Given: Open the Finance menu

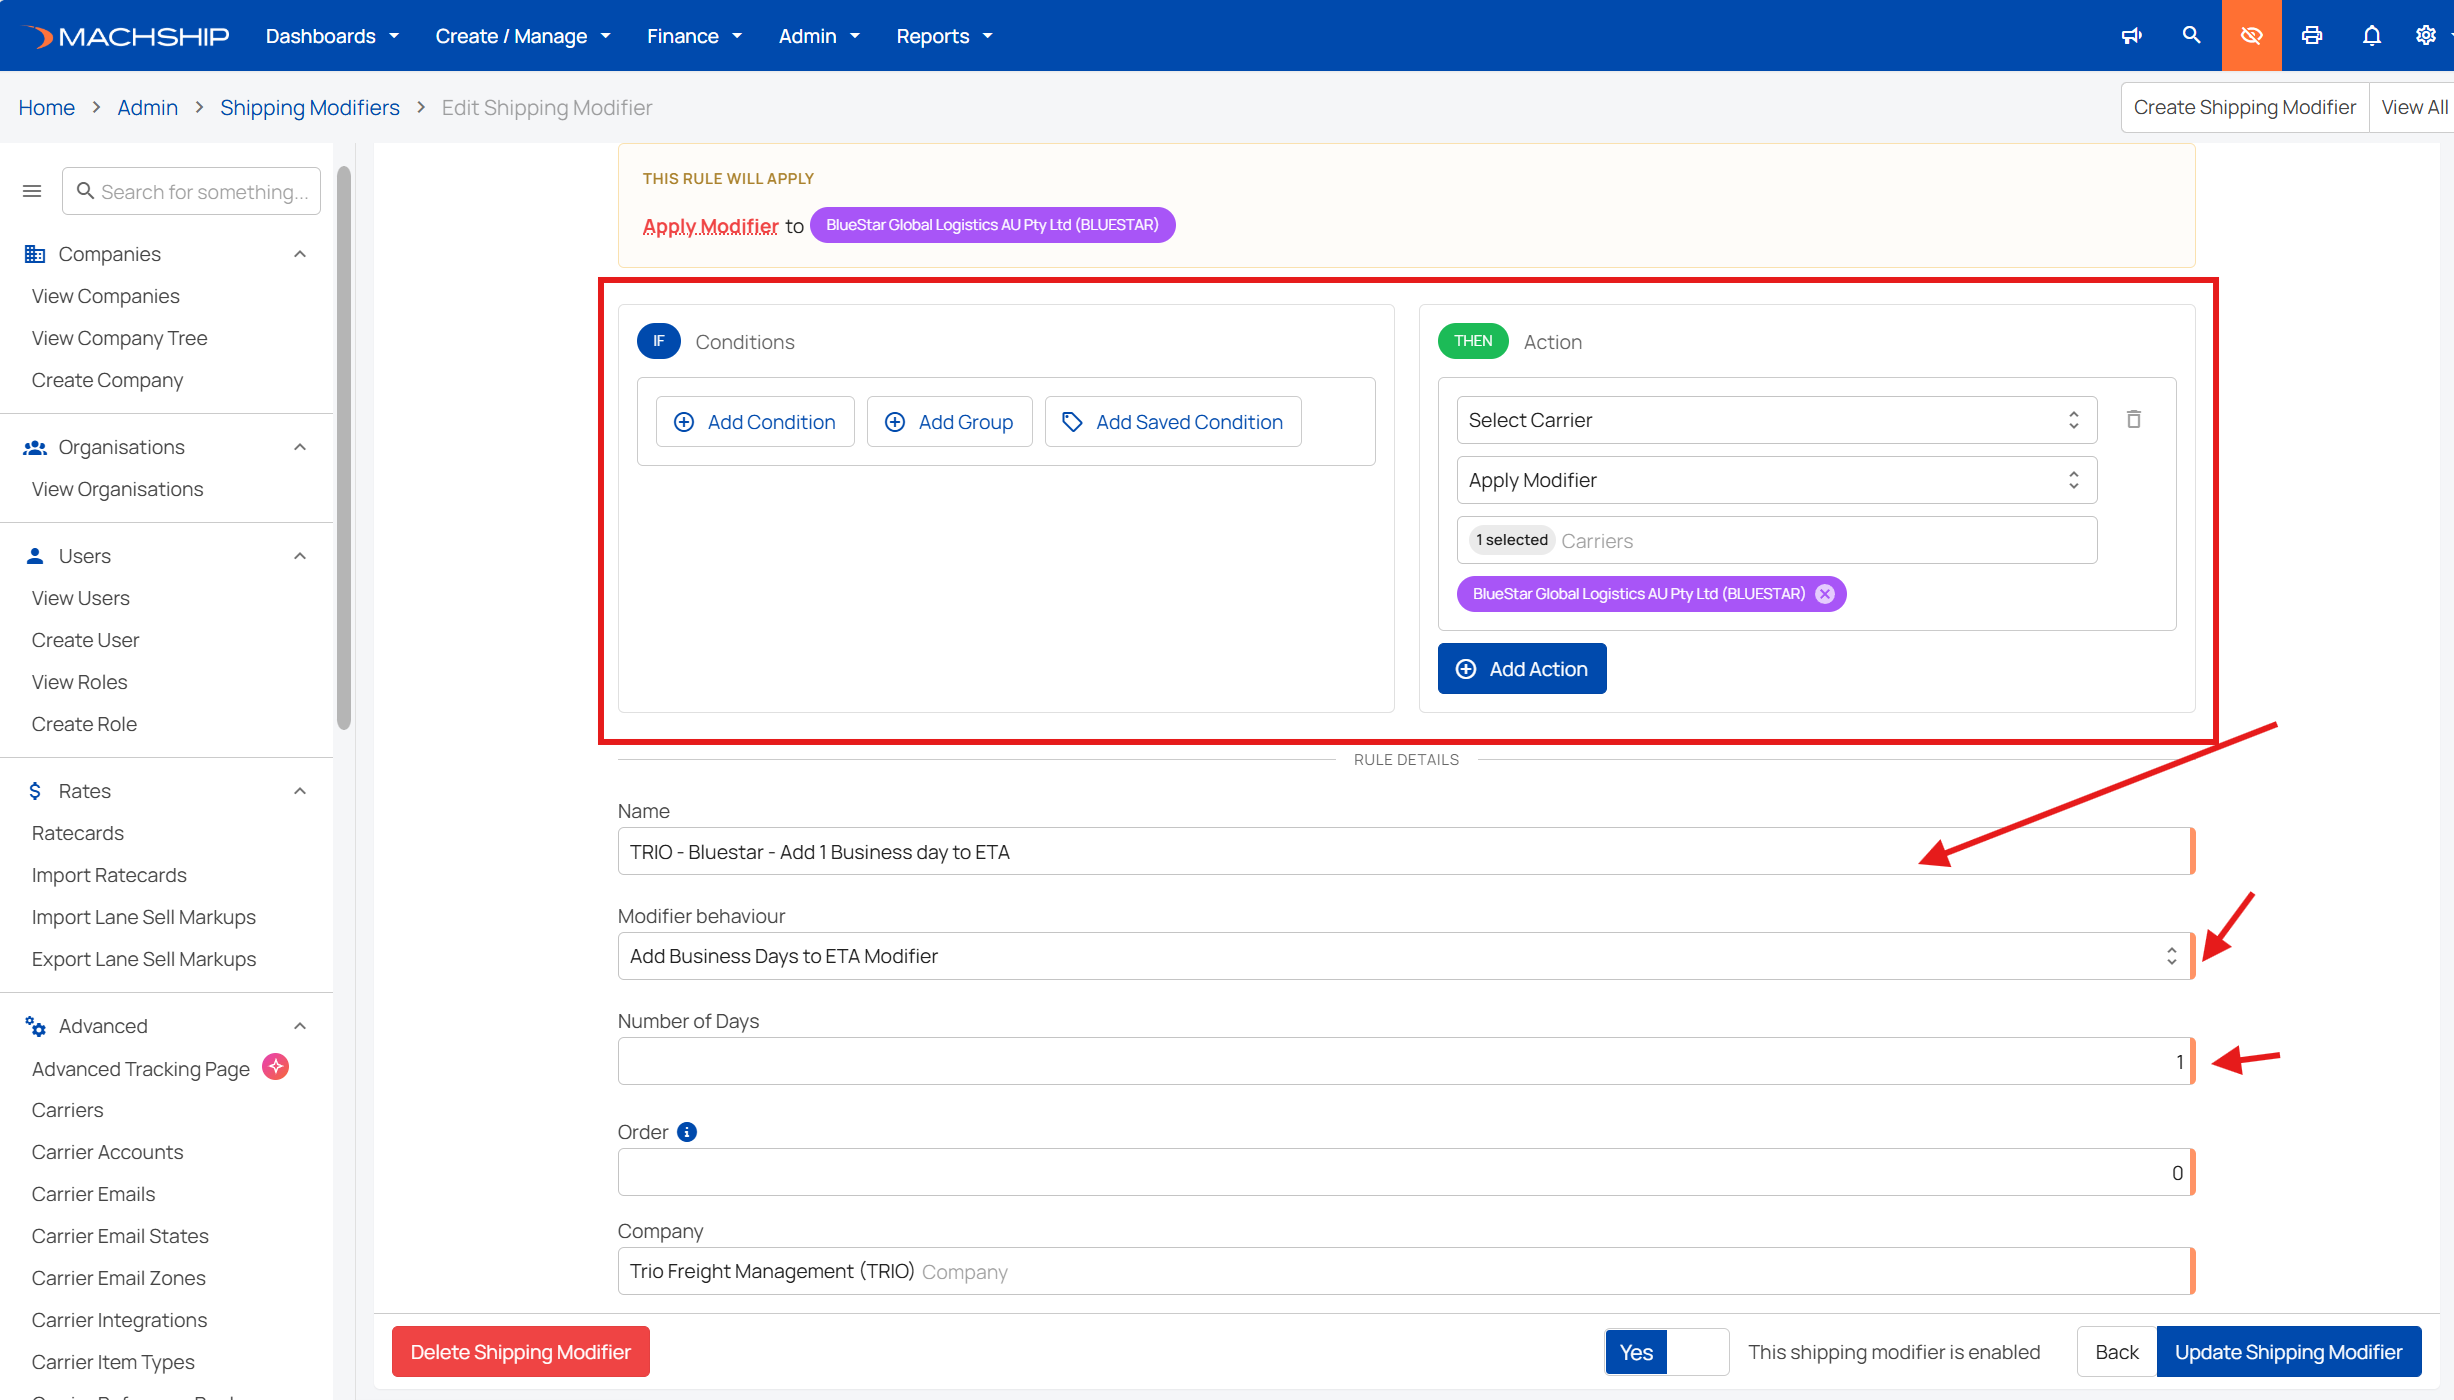Looking at the screenshot, I should tap(695, 36).
